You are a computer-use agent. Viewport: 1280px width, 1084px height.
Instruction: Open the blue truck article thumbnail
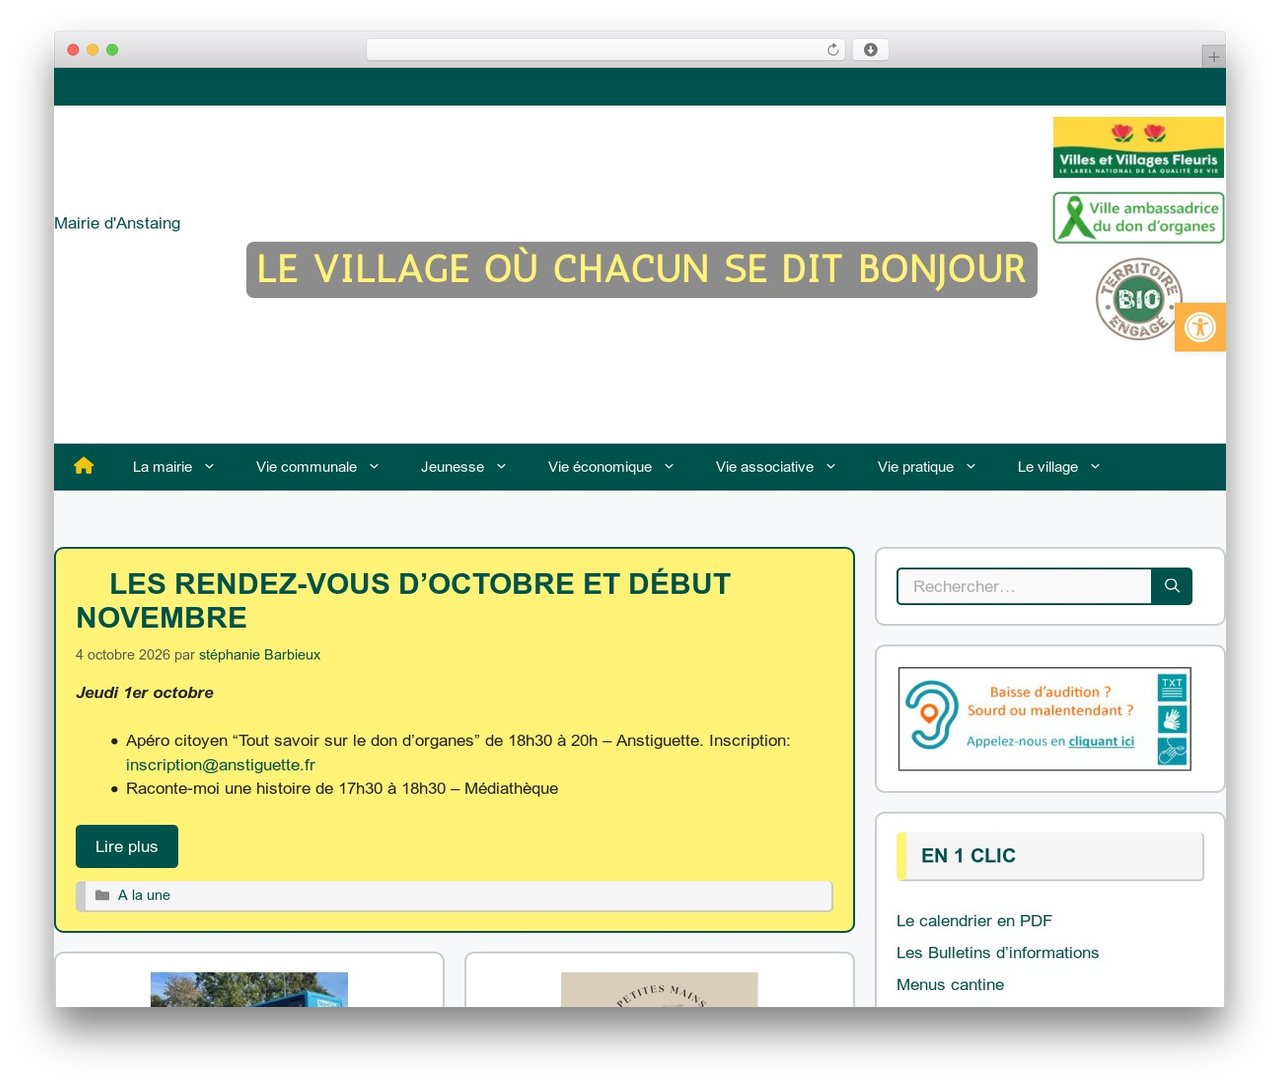click(249, 990)
